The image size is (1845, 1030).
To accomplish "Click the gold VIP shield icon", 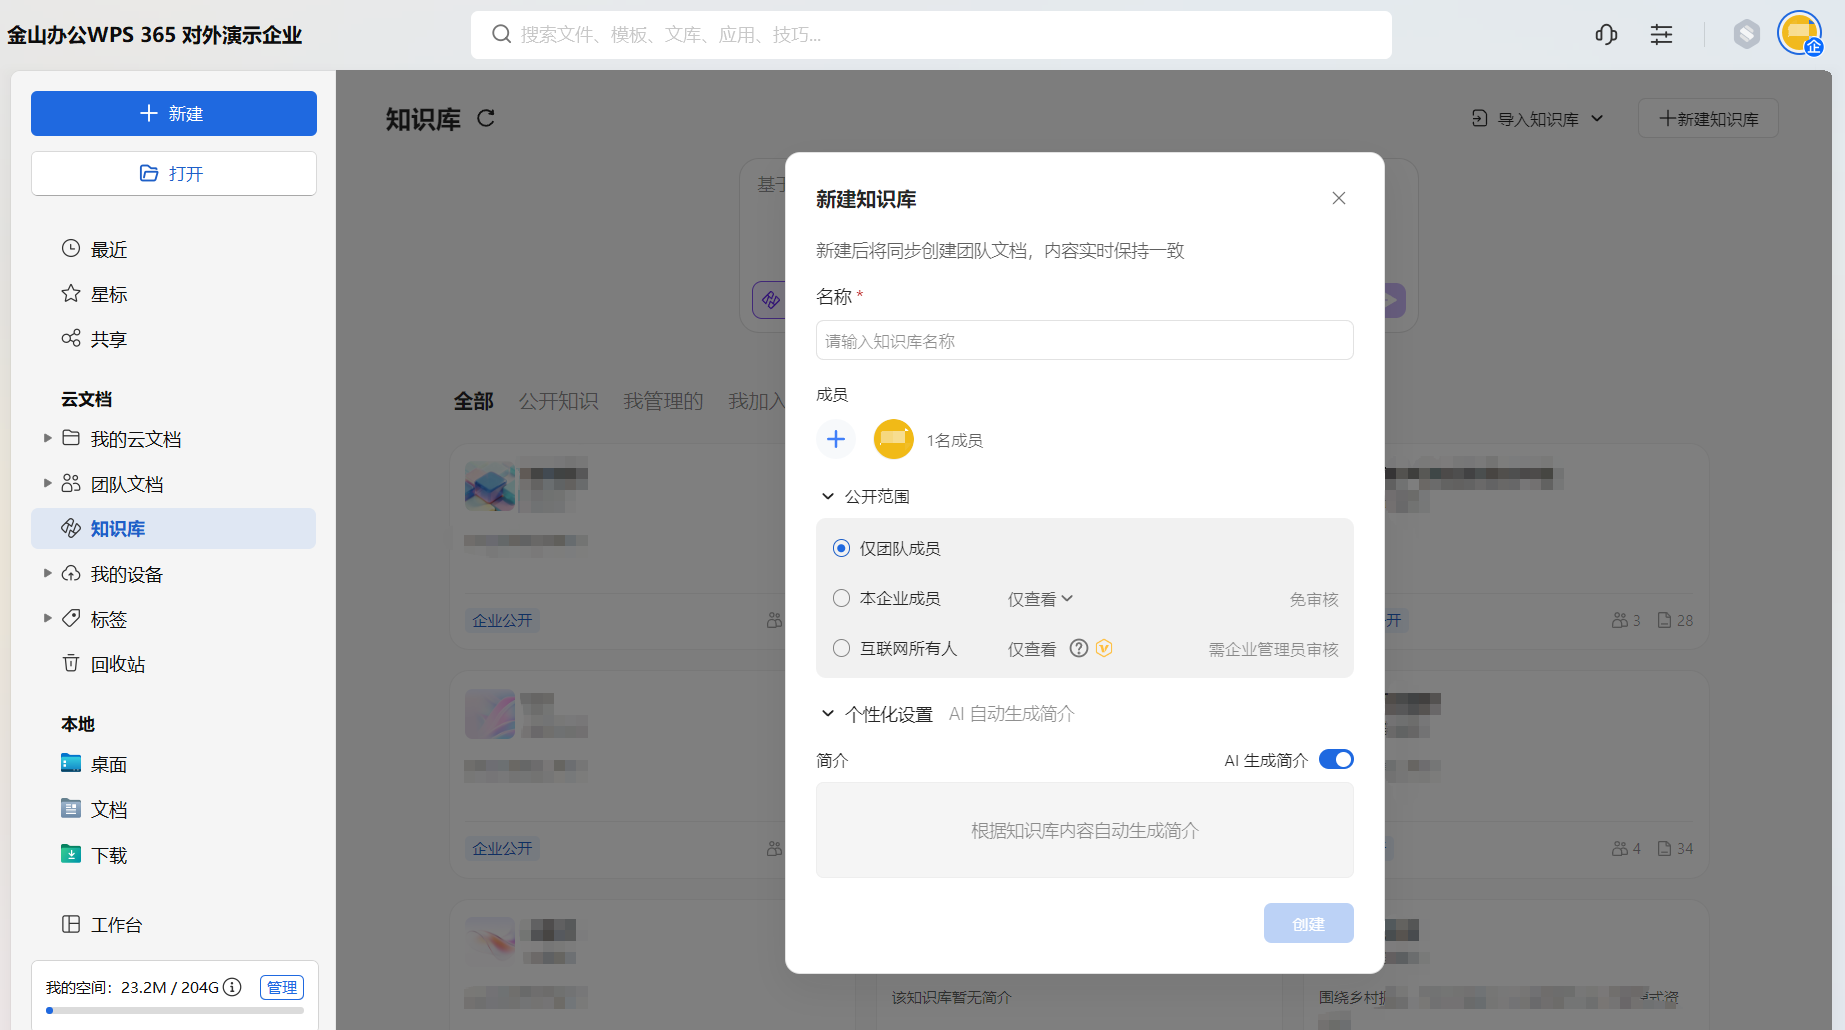I will coord(1104,648).
